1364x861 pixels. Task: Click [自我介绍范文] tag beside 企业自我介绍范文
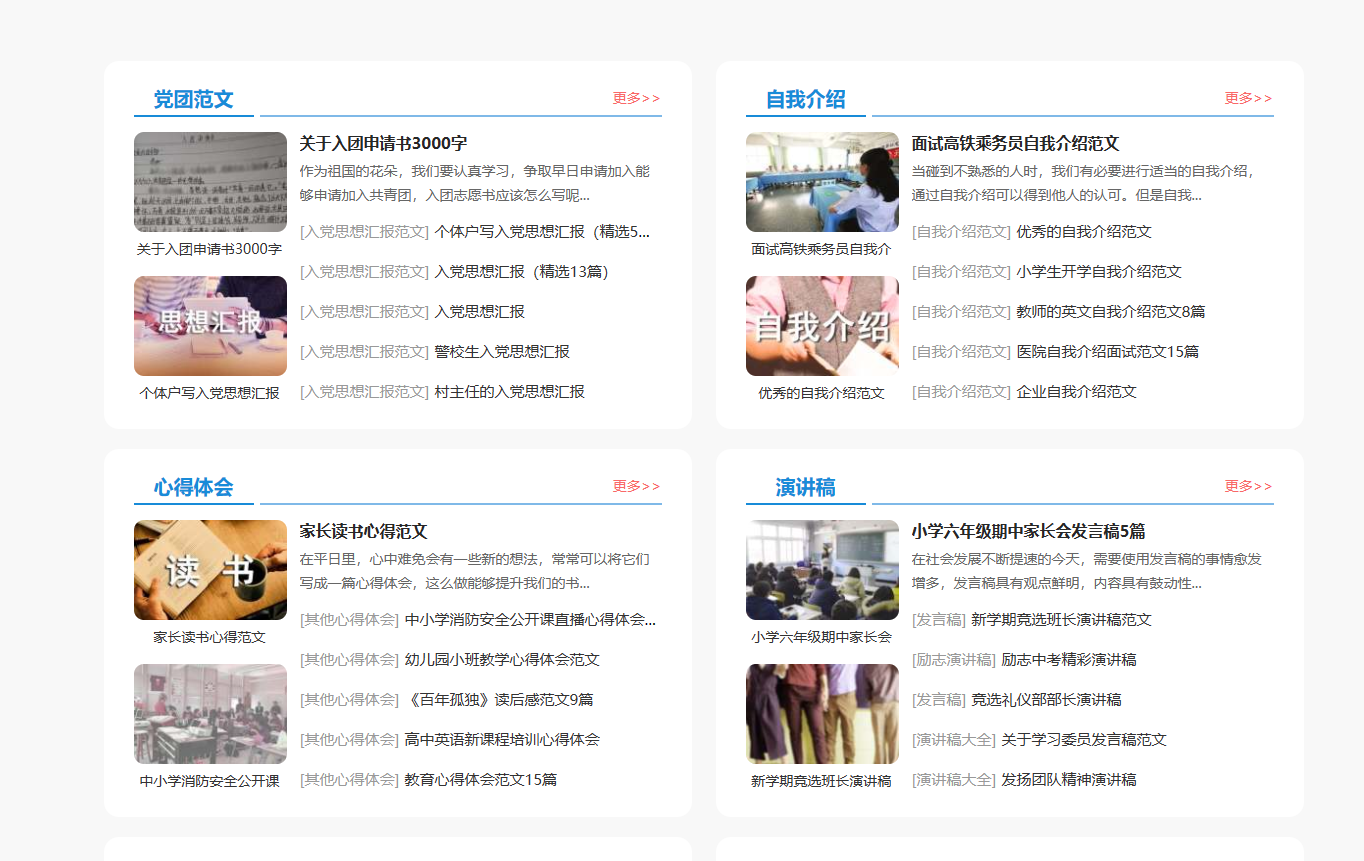[x=961, y=392]
